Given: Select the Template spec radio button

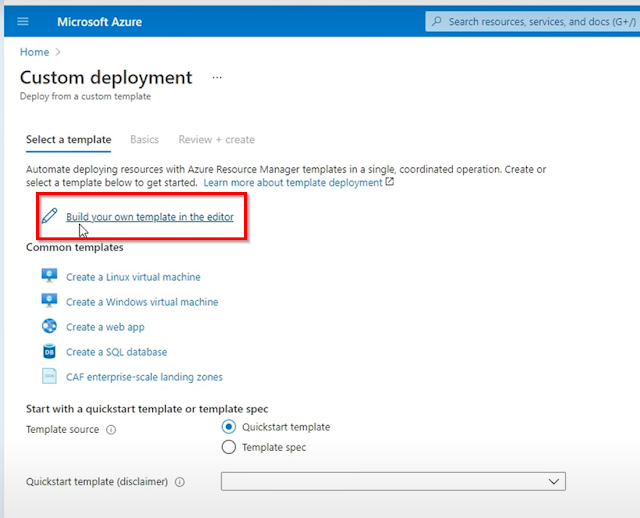Looking at the screenshot, I should pyautogui.click(x=229, y=447).
